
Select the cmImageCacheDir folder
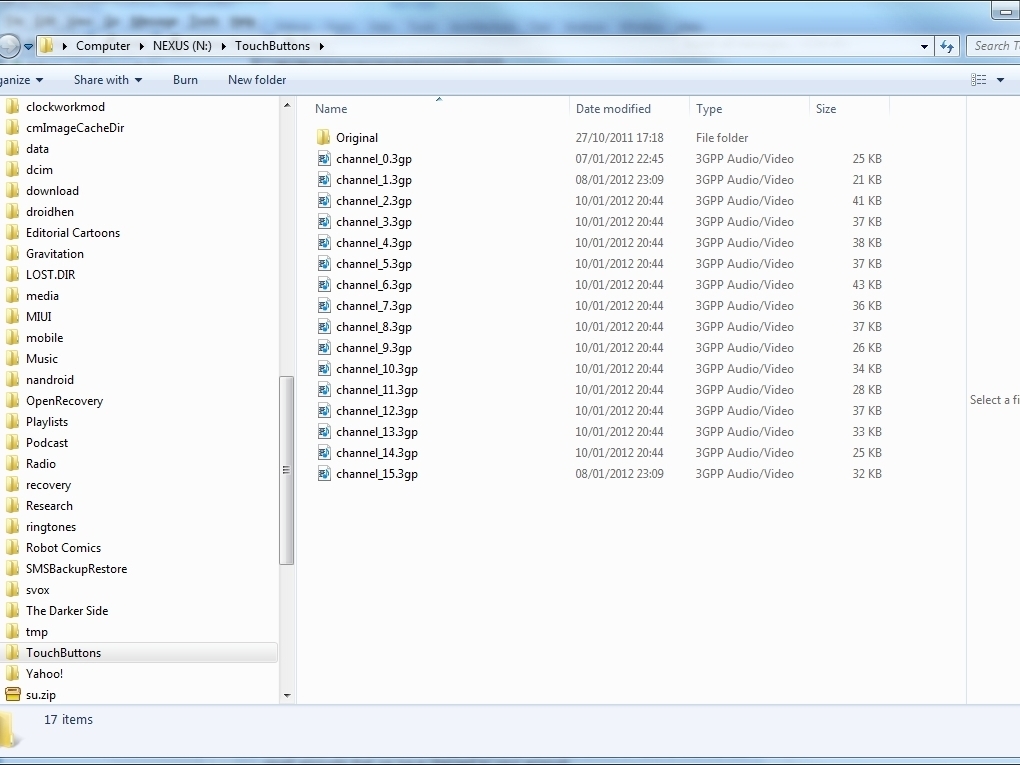click(x=75, y=128)
